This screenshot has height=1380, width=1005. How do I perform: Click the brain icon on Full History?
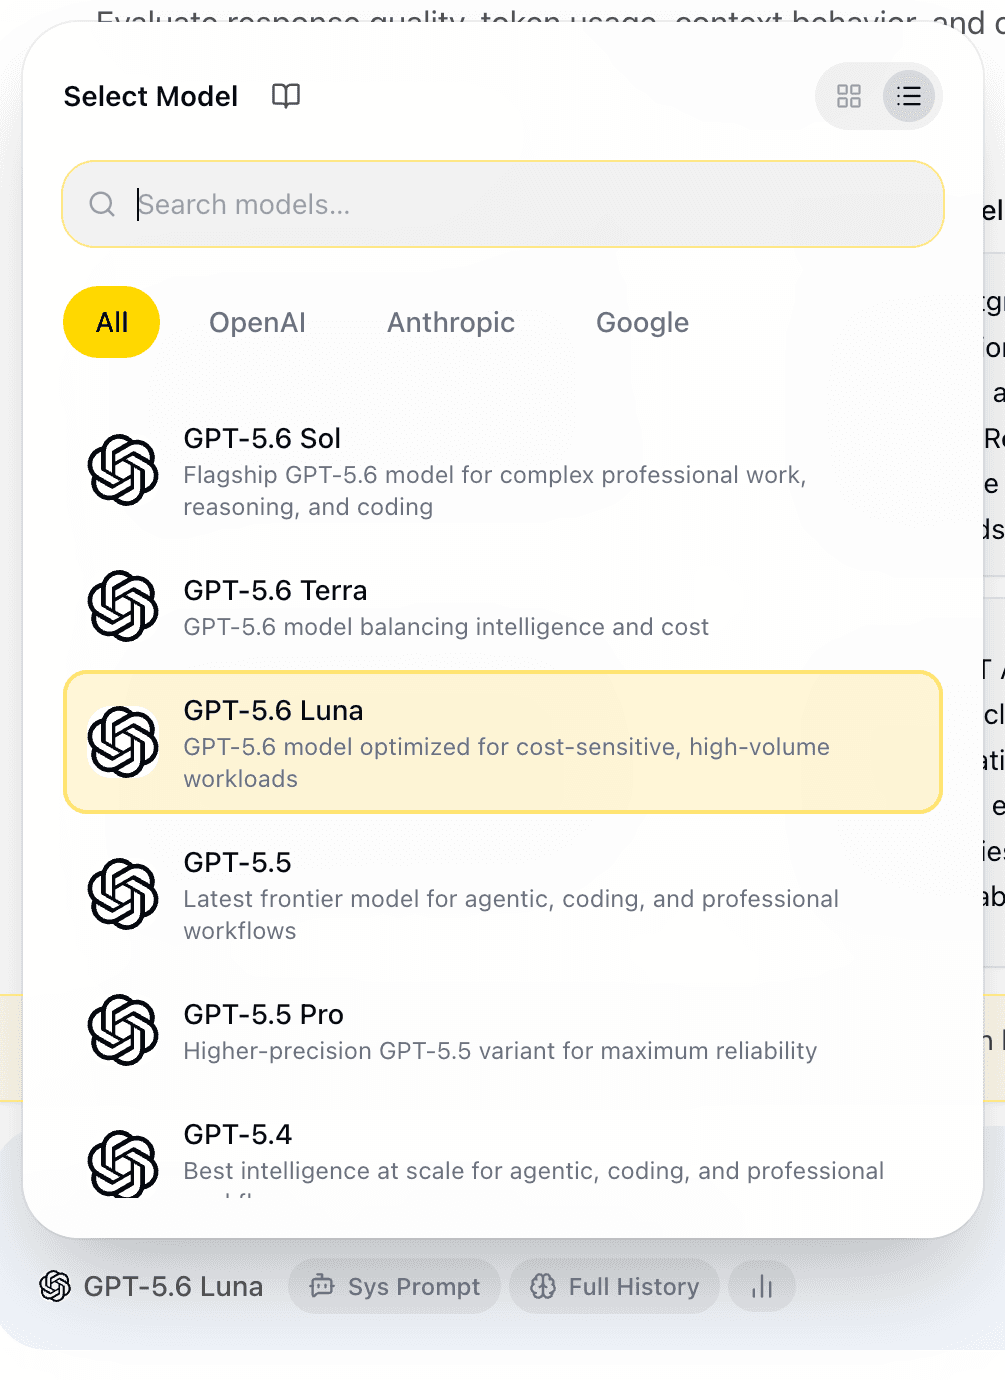click(543, 1286)
